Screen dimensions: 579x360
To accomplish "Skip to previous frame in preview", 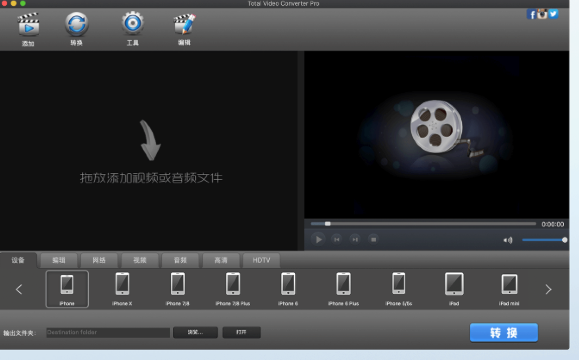I will click(x=336, y=240).
